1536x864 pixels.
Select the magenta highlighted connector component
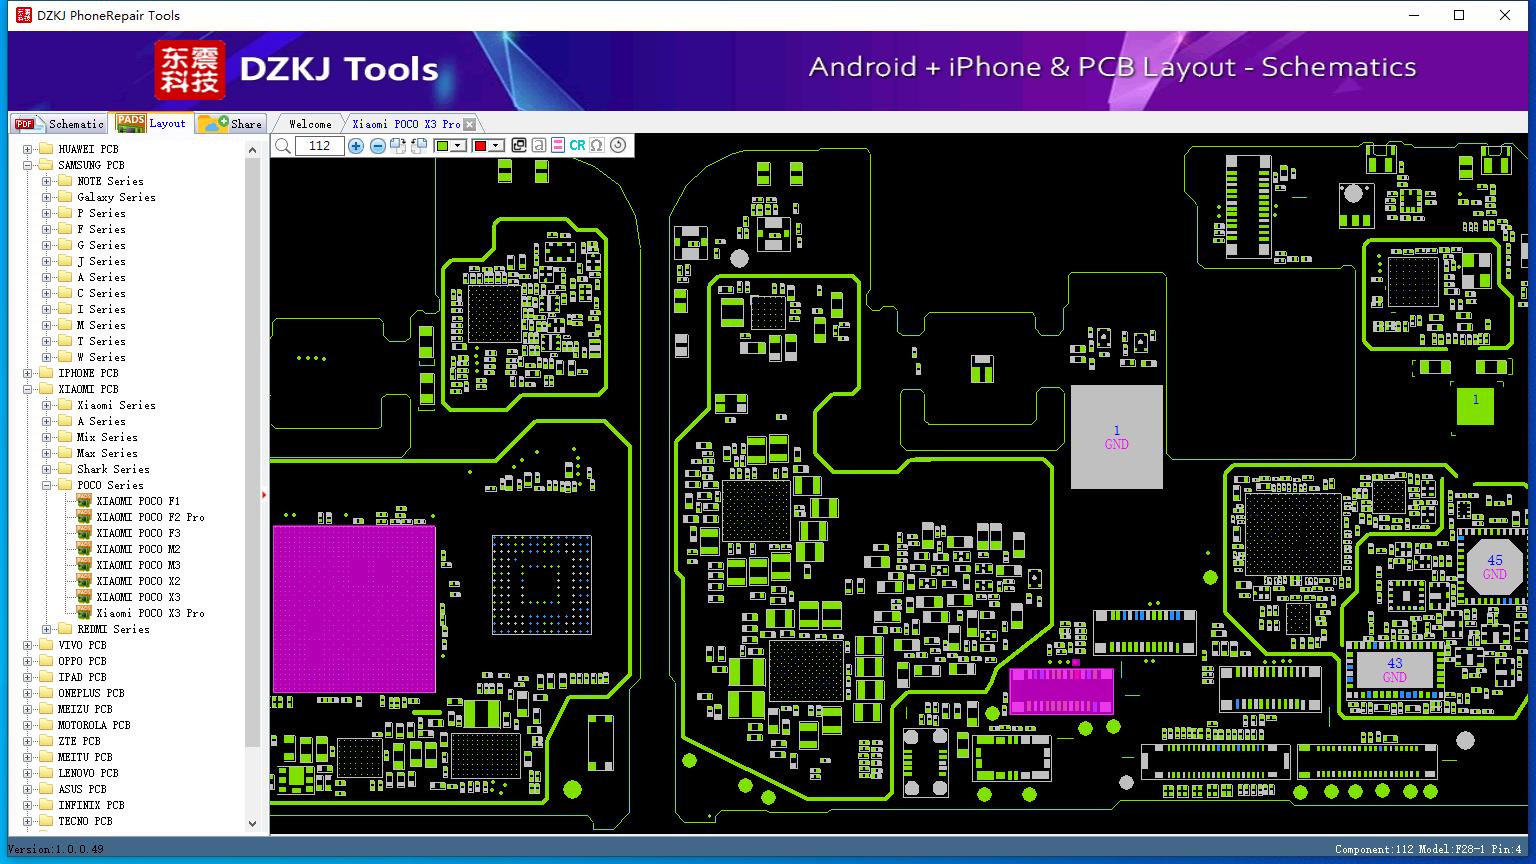1061,690
